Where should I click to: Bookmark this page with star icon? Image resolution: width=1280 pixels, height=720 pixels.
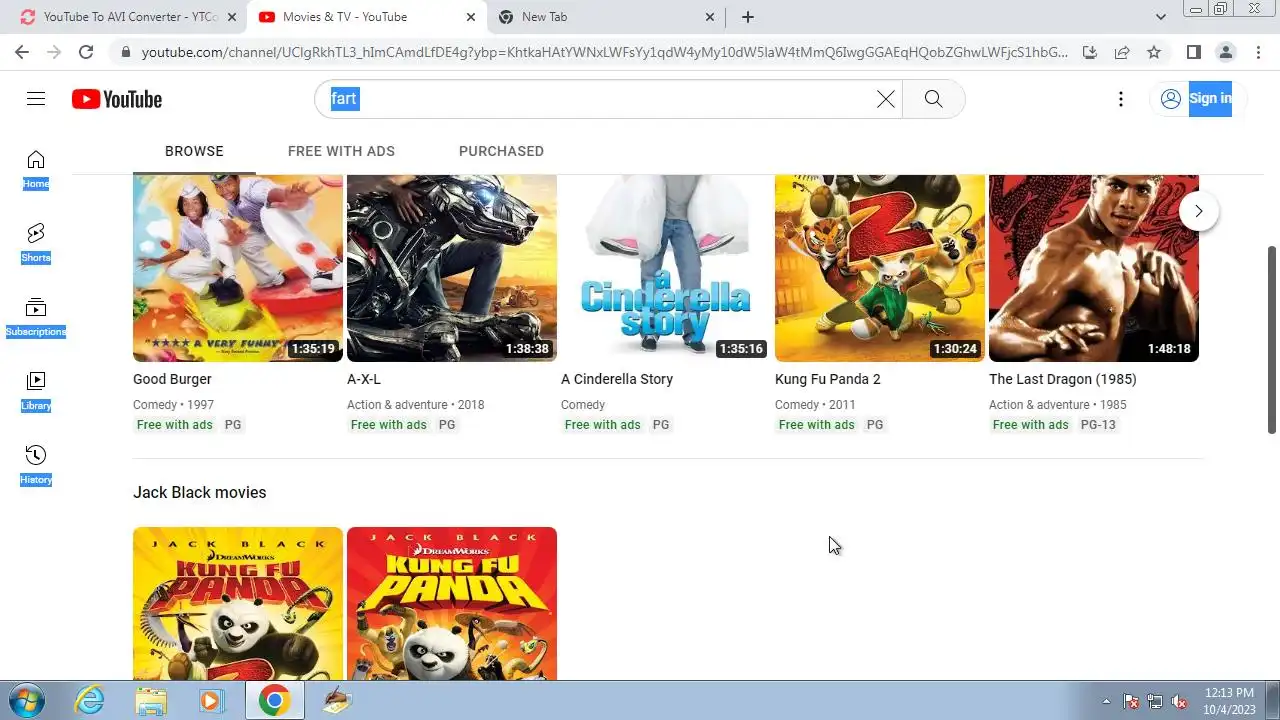(x=1154, y=52)
